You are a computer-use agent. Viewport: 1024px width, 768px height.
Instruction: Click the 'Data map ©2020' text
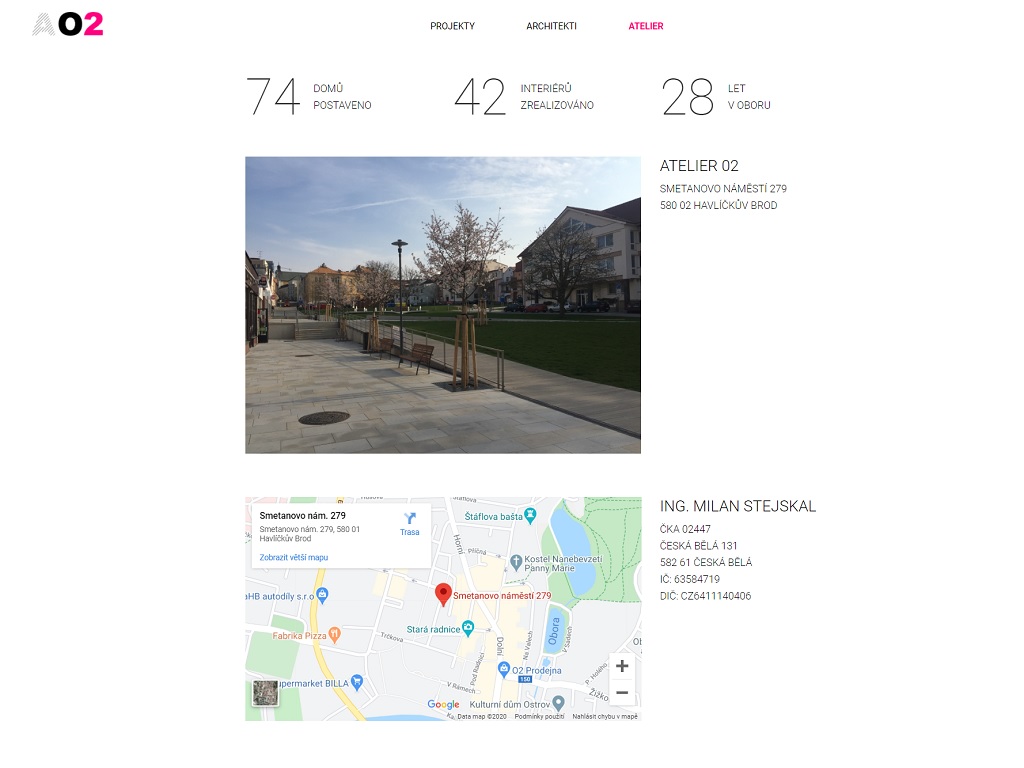pyautogui.click(x=482, y=716)
